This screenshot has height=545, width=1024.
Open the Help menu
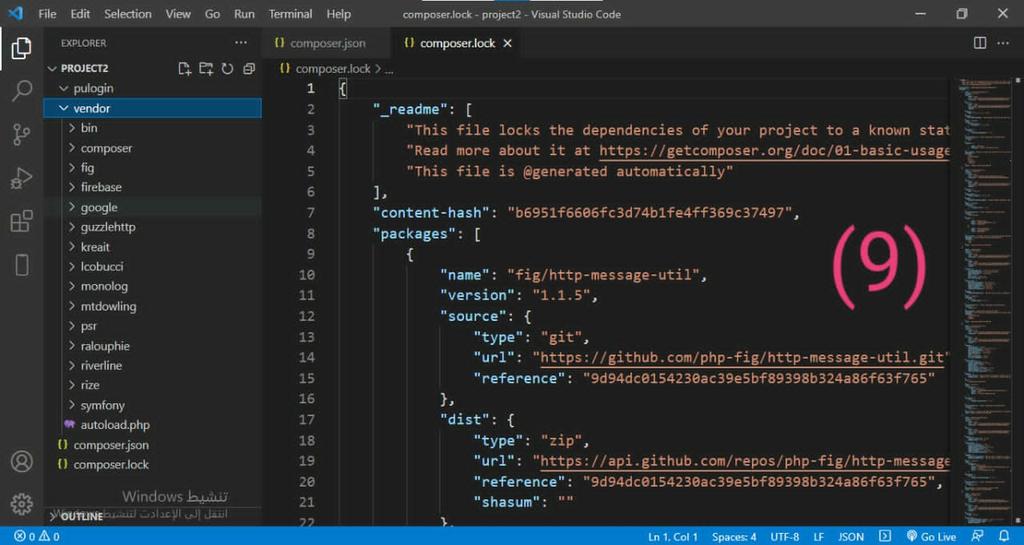338,14
